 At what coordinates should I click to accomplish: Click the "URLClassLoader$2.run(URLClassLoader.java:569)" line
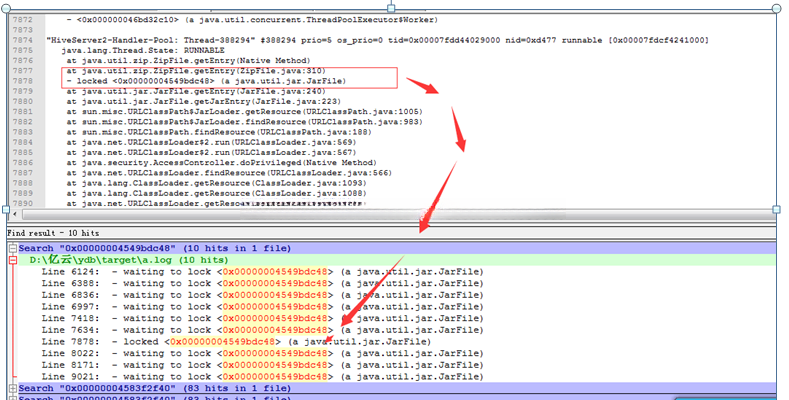coord(211,142)
